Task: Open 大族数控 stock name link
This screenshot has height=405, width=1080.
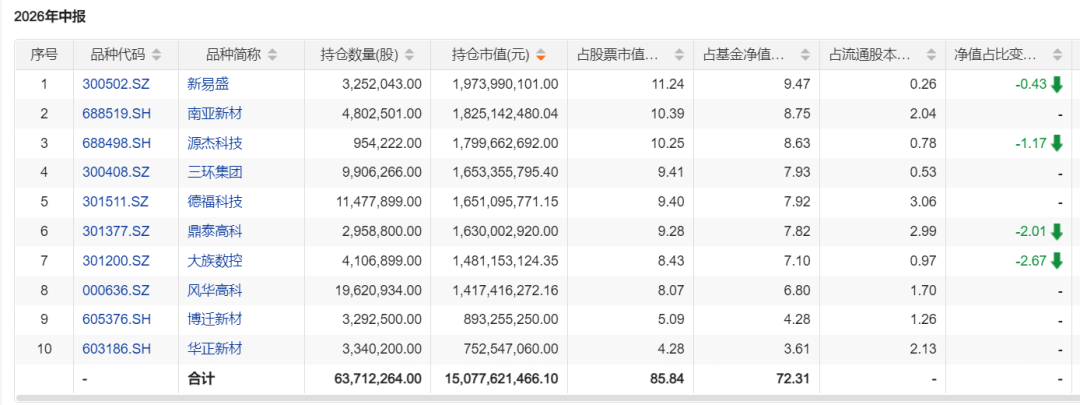Action: (x=215, y=261)
